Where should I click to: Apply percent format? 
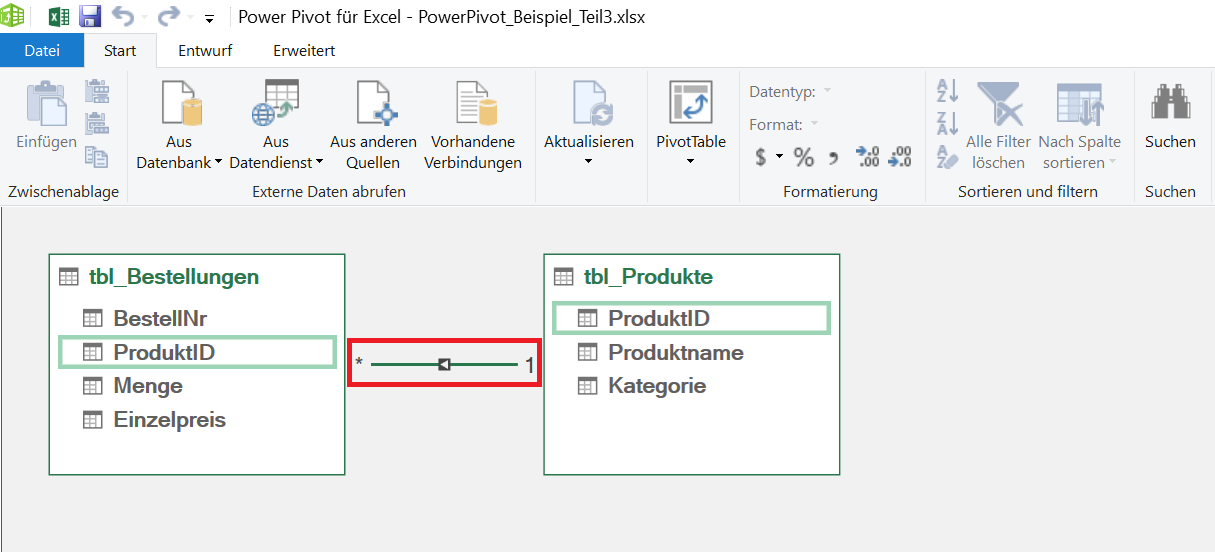[x=804, y=157]
